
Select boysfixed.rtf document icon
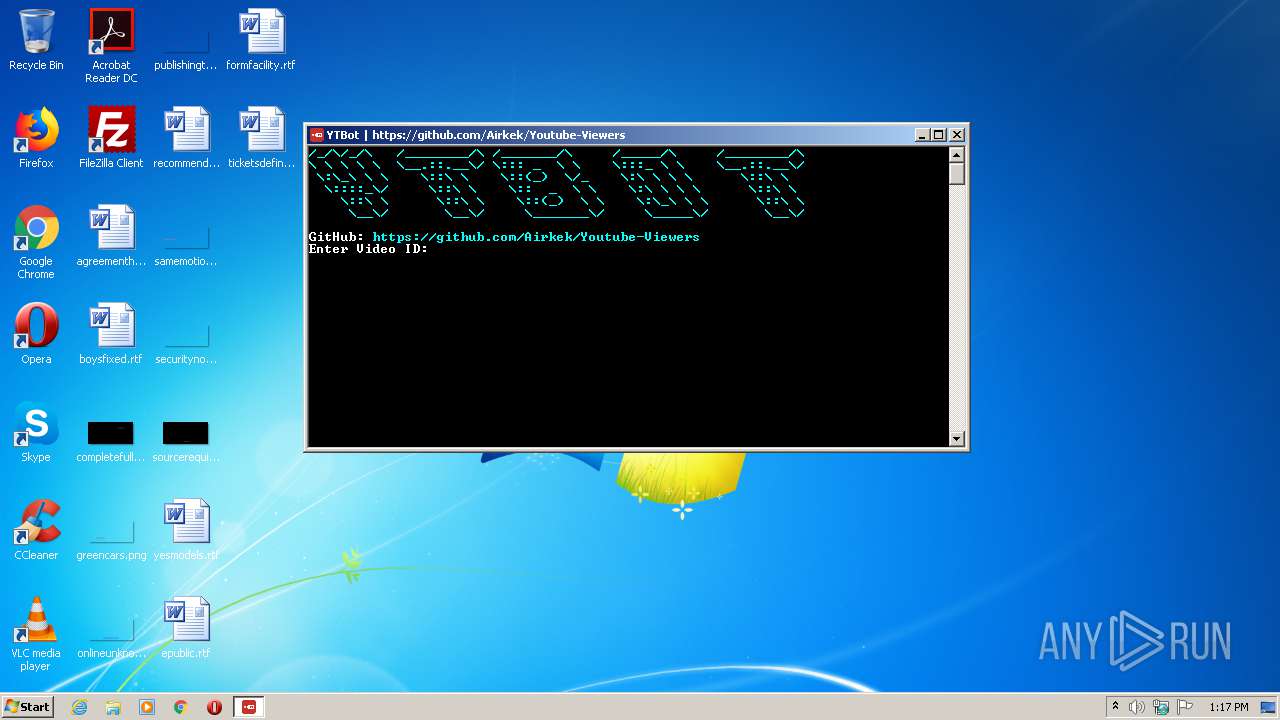coord(111,334)
